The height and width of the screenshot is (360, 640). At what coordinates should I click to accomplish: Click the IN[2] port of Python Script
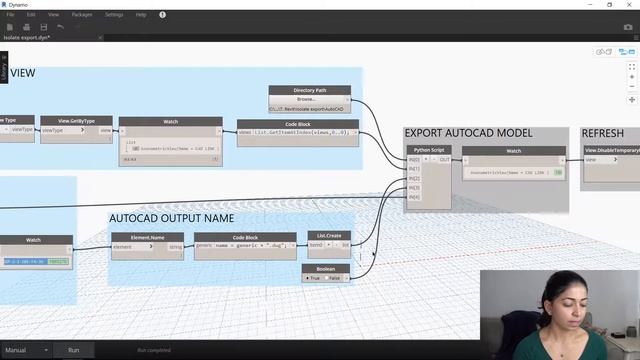414,178
